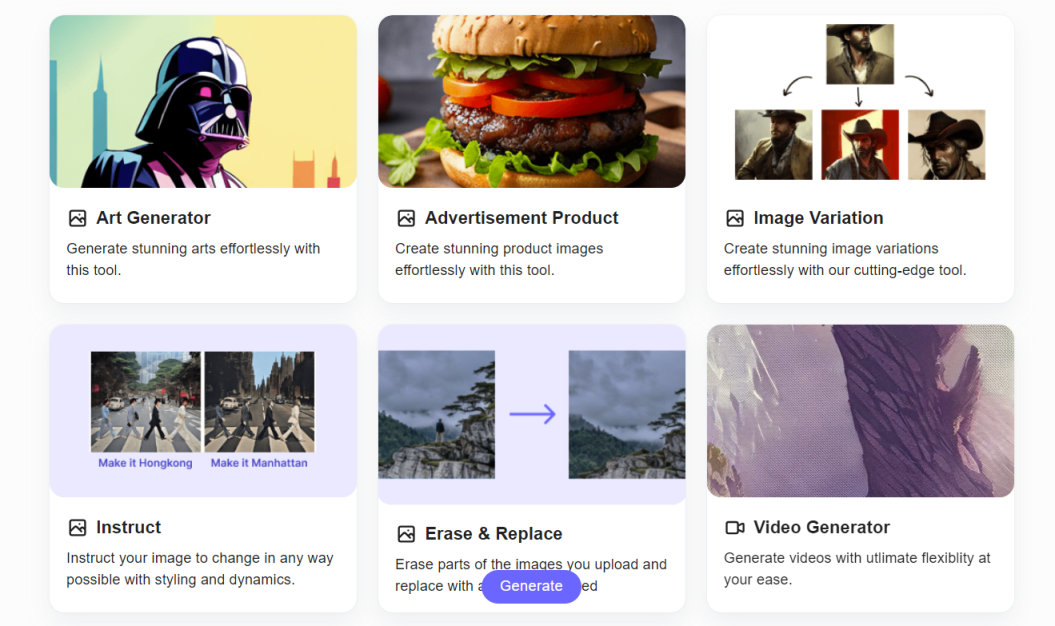Viewport: 1055px width, 626px height.
Task: Click the Darth Vader artwork thumbnail
Action: pos(203,102)
